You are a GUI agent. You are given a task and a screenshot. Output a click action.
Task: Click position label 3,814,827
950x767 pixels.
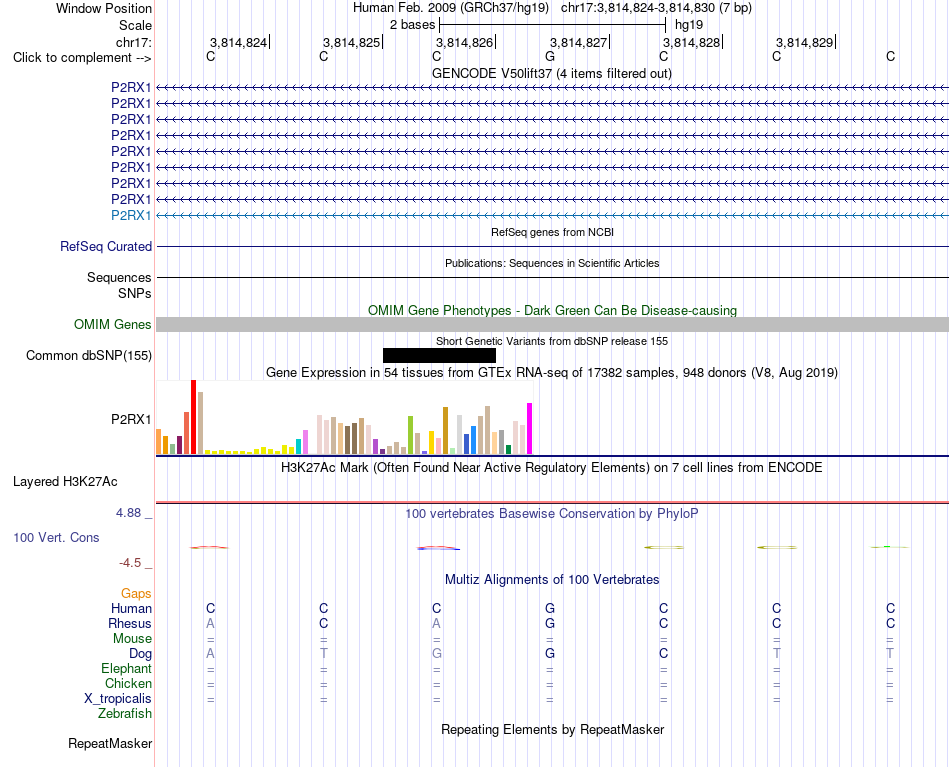[x=578, y=42]
